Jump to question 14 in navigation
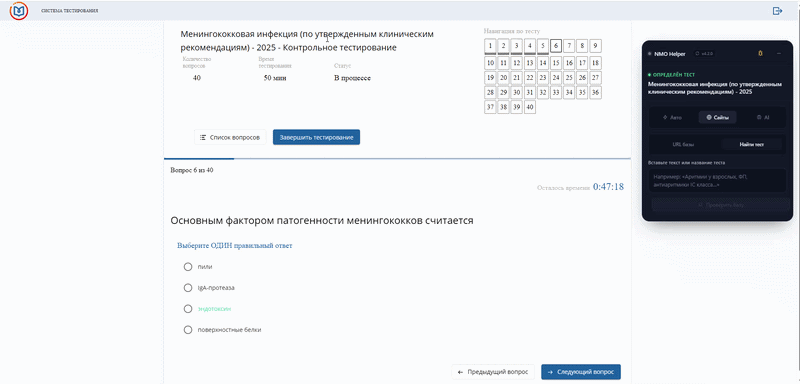 pyautogui.click(x=543, y=63)
